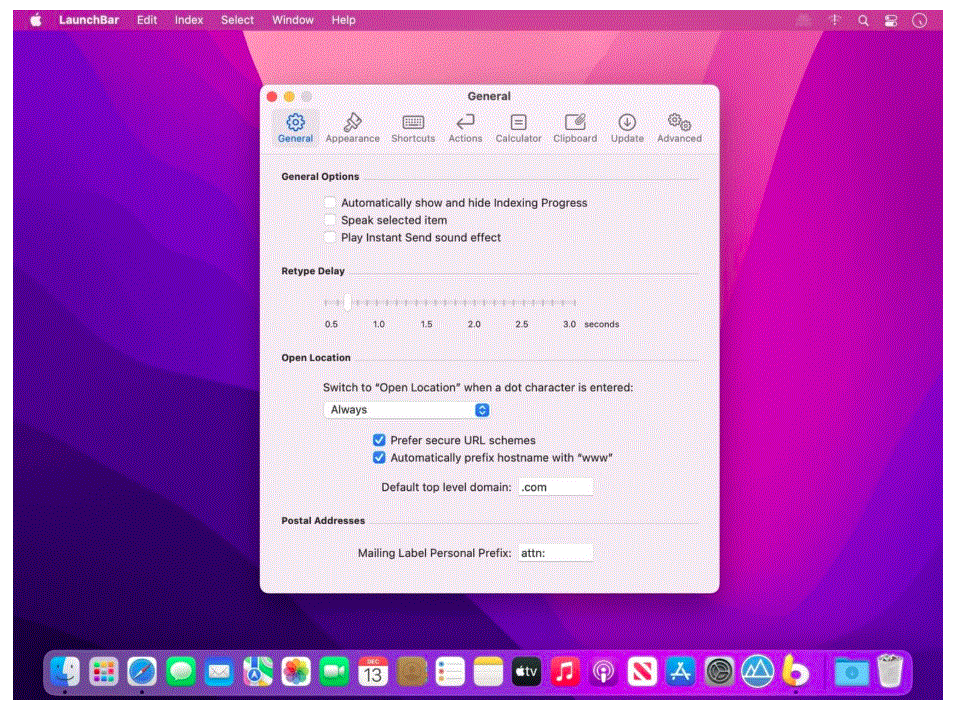Launch FaceTime from the Dock
The height and width of the screenshot is (709, 953).
[x=334, y=672]
